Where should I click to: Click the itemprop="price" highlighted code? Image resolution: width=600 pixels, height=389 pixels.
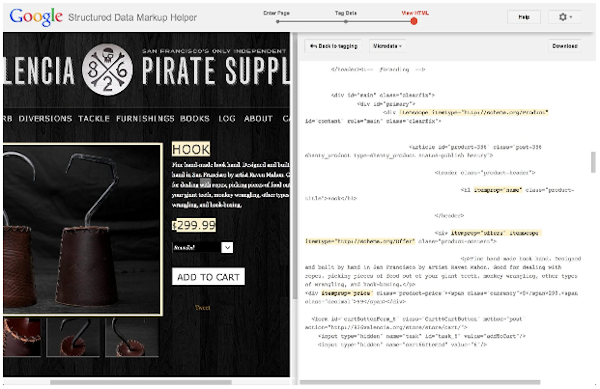pos(347,293)
